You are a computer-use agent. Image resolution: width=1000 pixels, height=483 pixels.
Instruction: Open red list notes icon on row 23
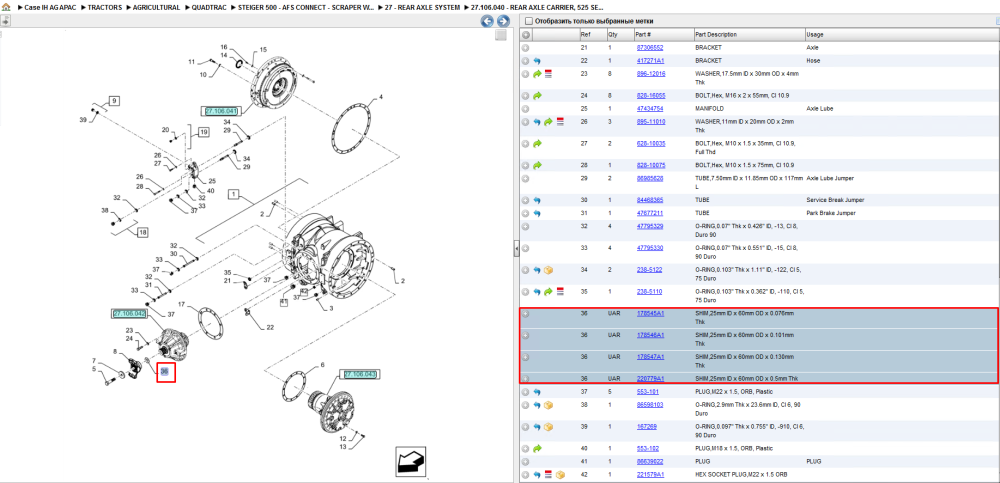coord(548,74)
